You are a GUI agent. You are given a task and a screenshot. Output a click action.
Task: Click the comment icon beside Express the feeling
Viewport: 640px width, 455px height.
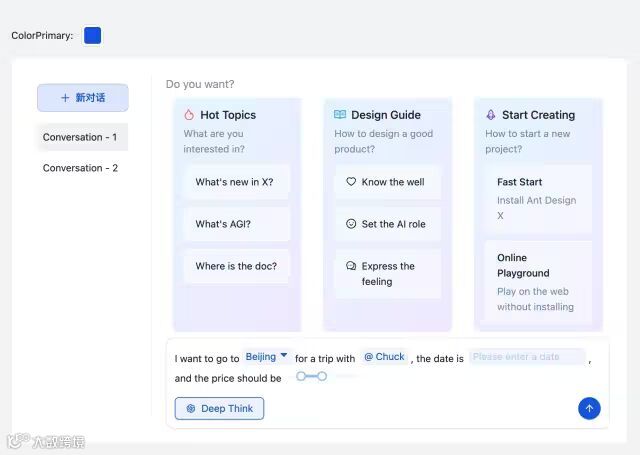[x=351, y=266]
